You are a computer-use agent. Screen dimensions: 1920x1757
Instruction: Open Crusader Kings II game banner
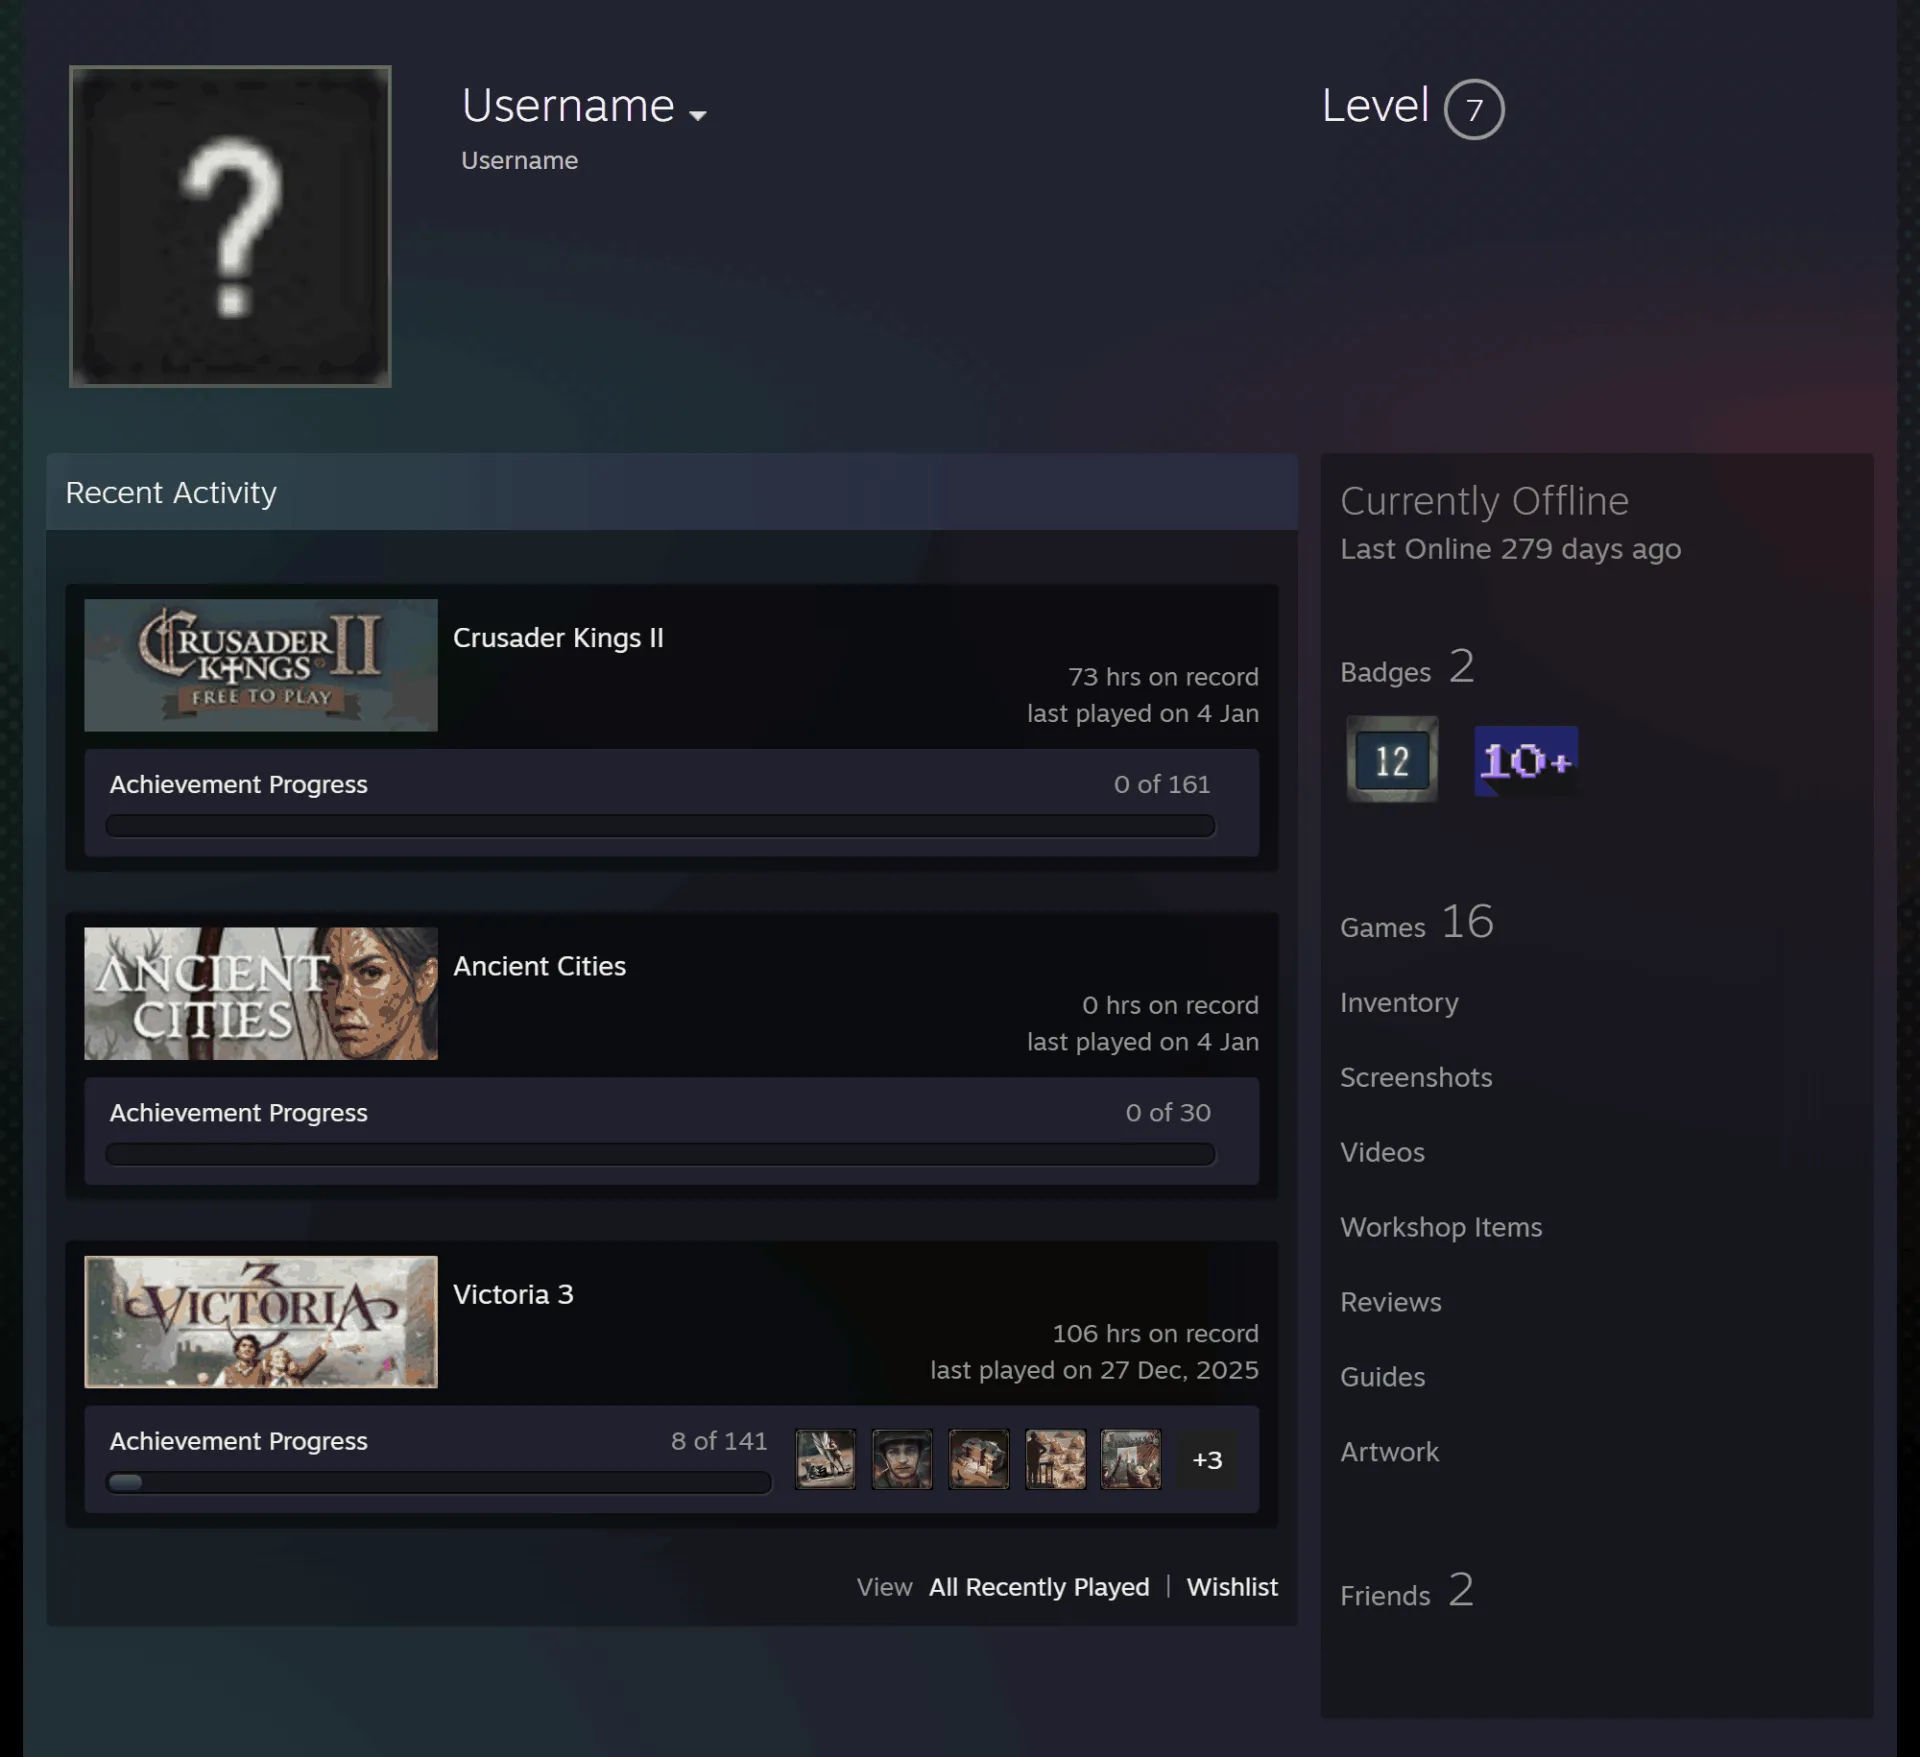click(261, 665)
